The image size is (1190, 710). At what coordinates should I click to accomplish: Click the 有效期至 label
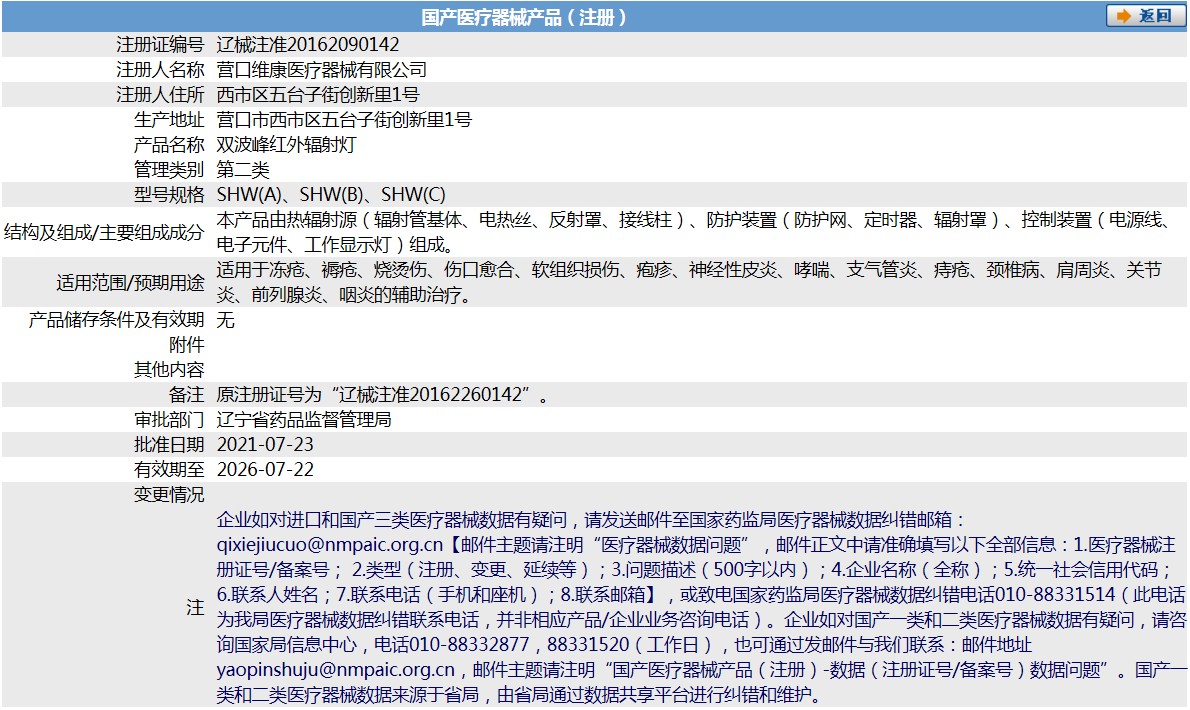(169, 470)
